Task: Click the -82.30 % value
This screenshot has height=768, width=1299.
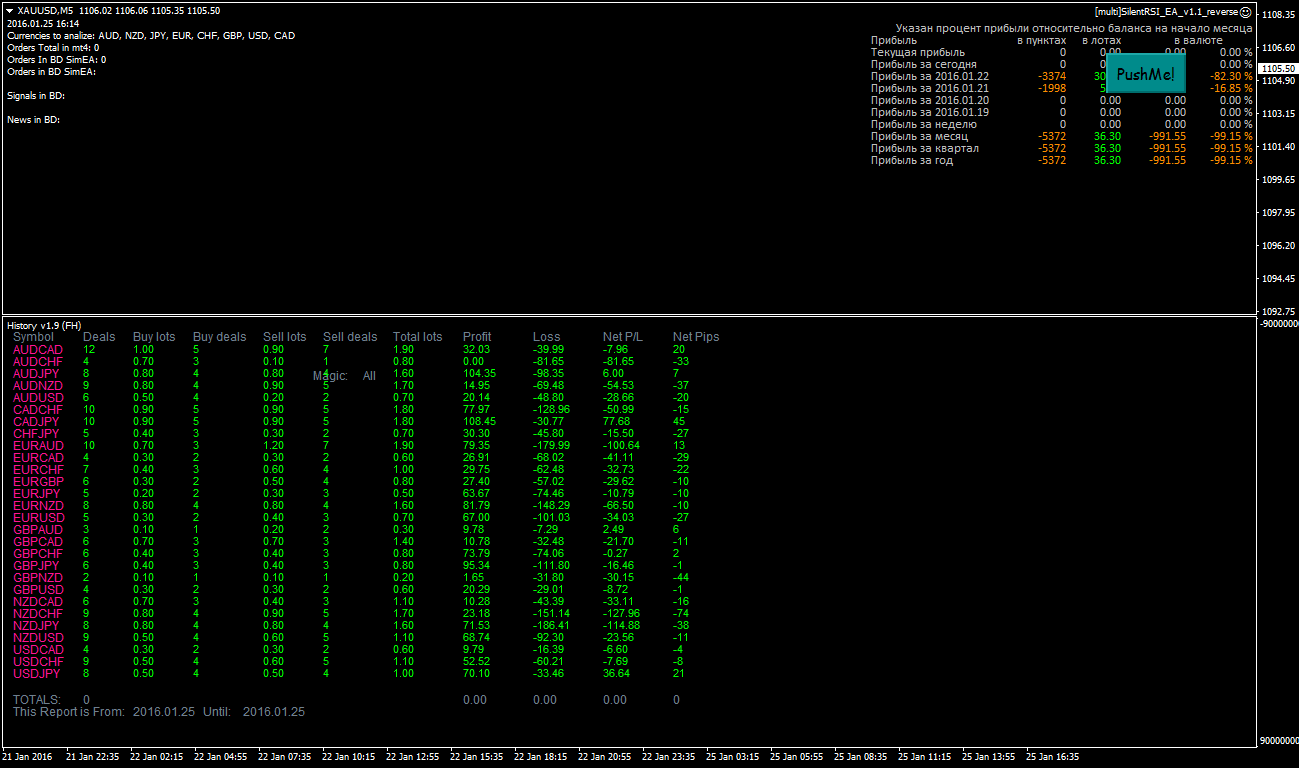Action: 1231,76
